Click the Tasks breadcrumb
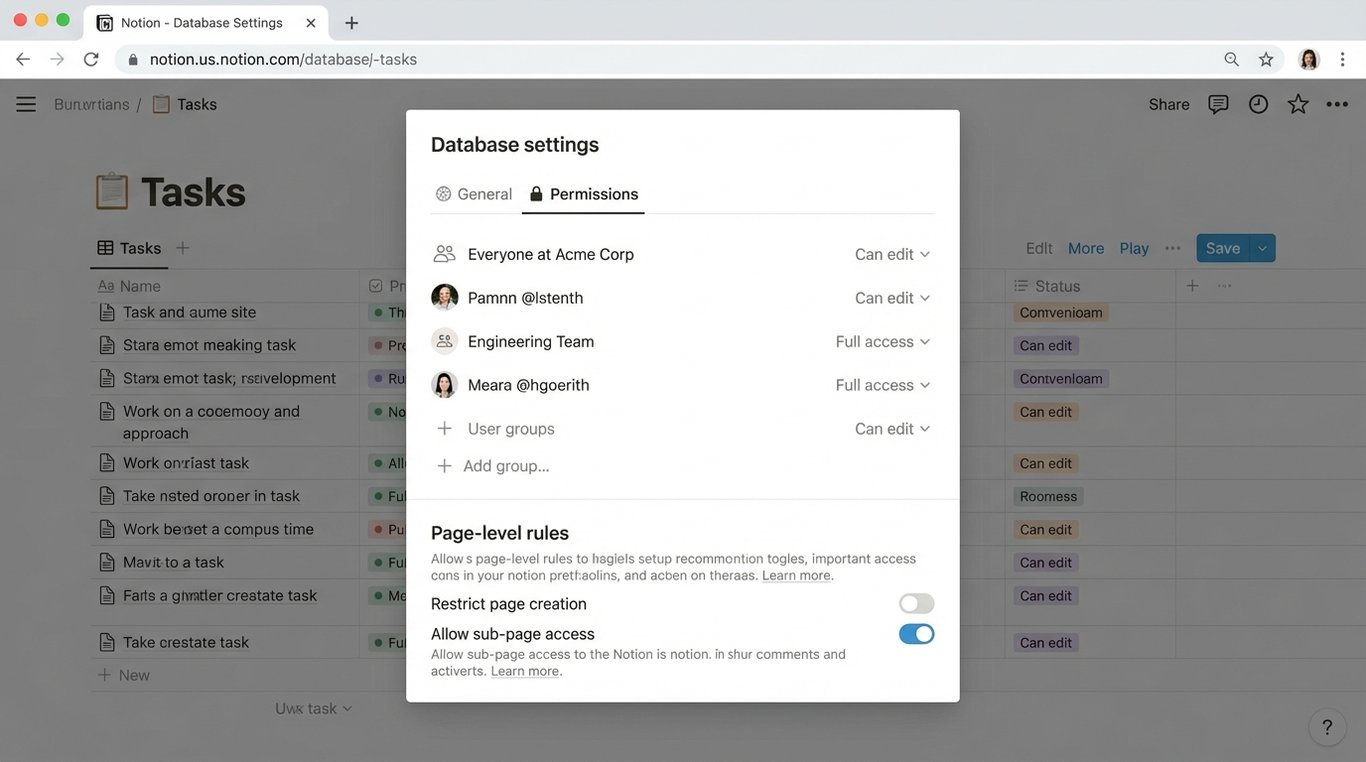The width and height of the screenshot is (1366, 762). pos(184,104)
